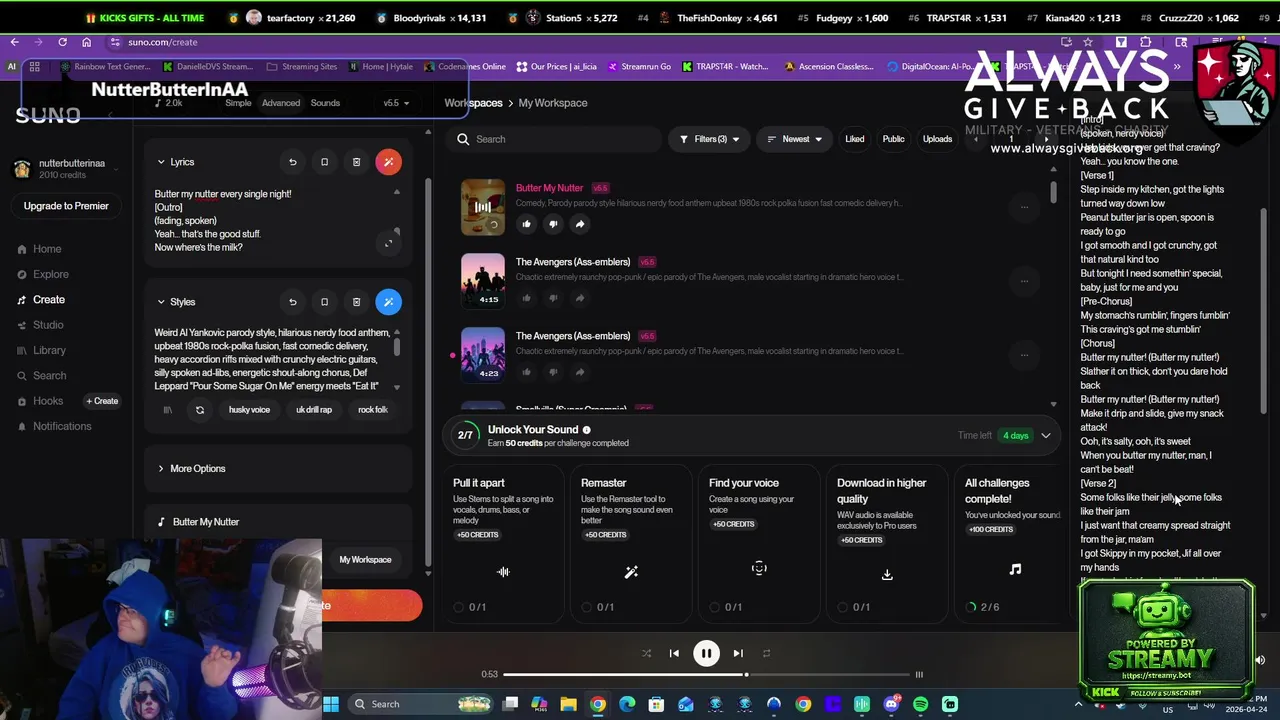Seek within the song progress bar

point(704,675)
